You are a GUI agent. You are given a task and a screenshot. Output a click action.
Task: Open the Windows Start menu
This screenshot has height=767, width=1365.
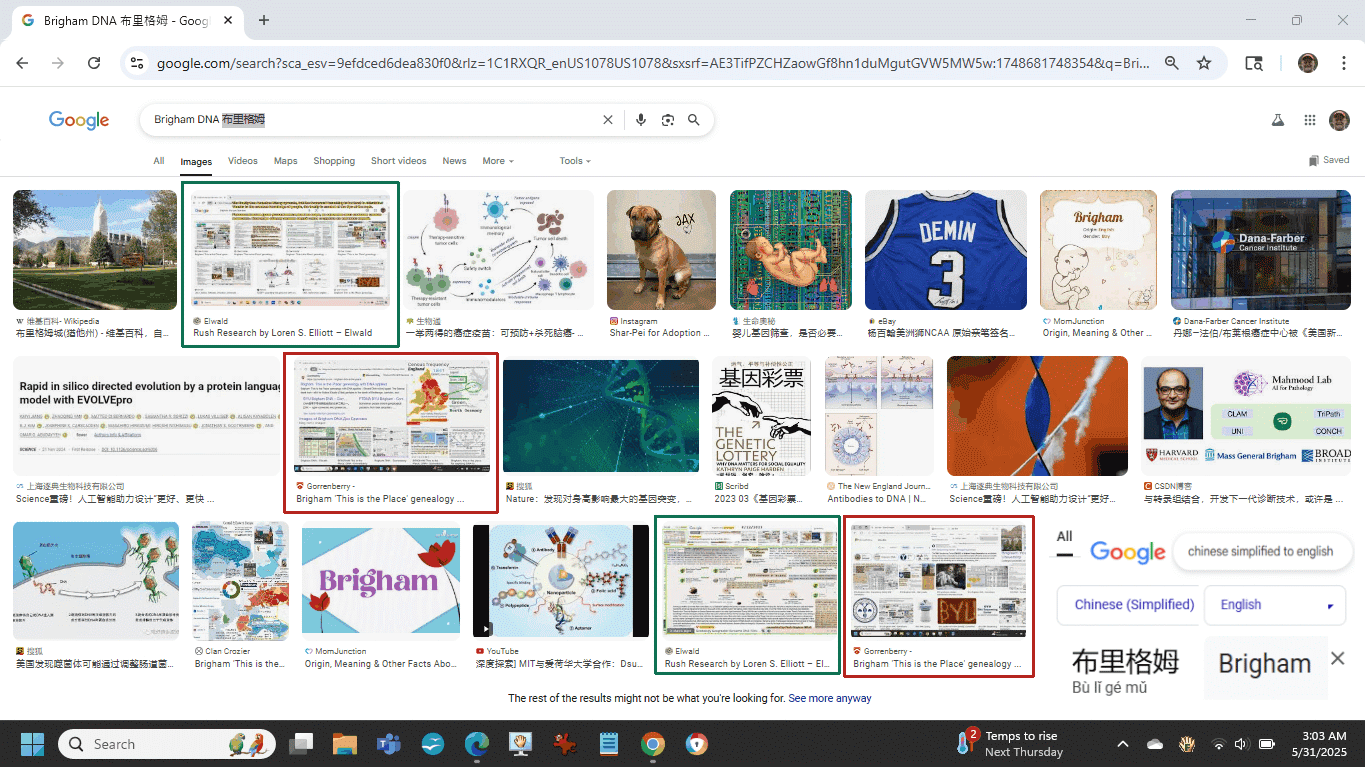tap(32, 744)
